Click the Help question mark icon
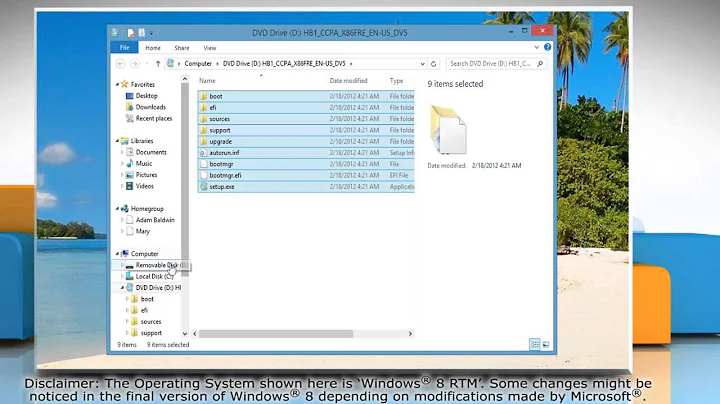Screen dimensions: 720x404 (x=547, y=47)
